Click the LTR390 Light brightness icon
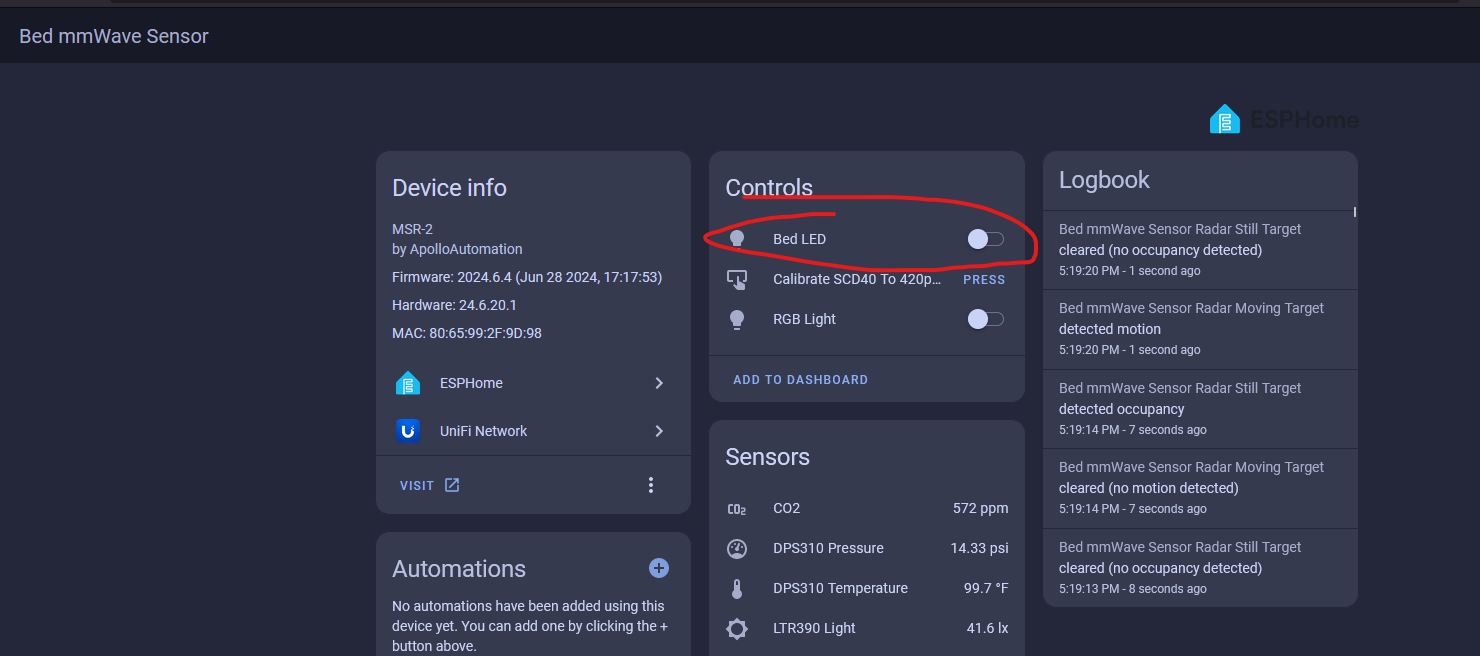This screenshot has height=656, width=1480. [x=737, y=628]
